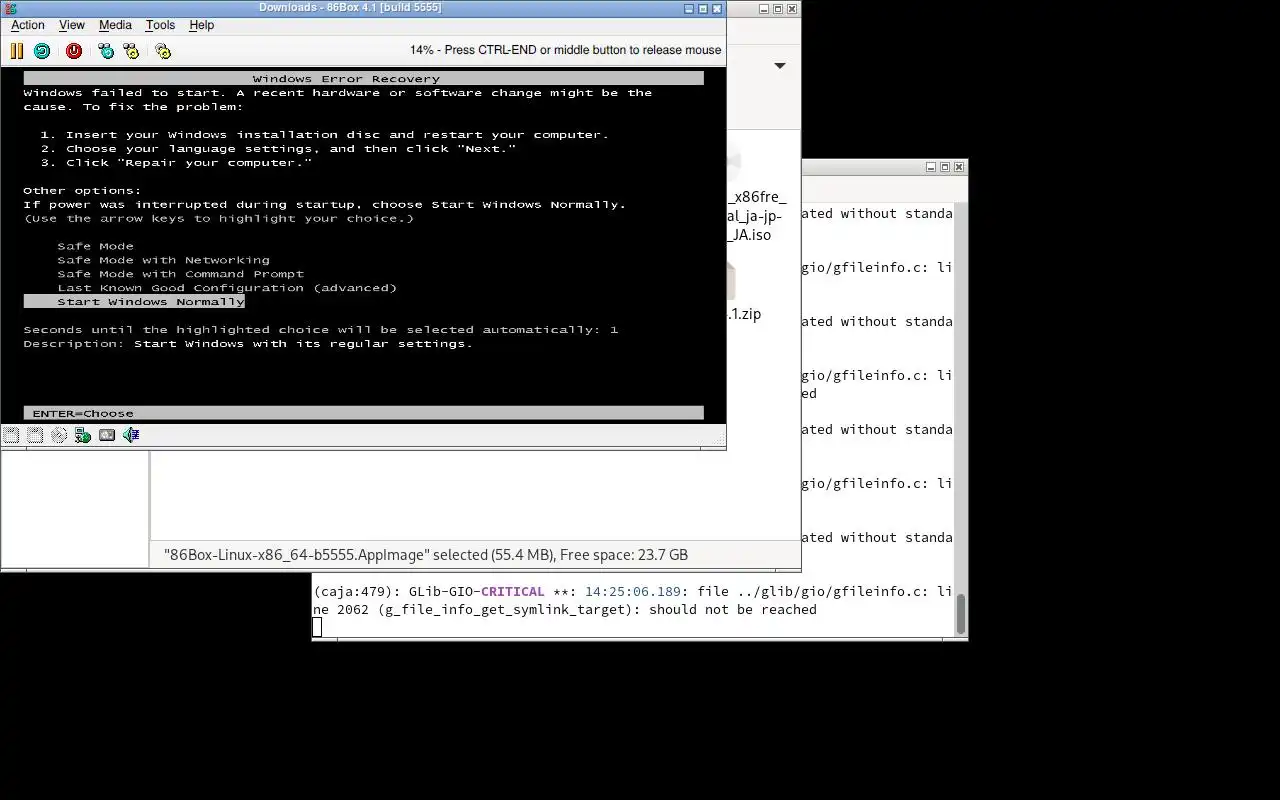1280x800 pixels.
Task: Close the 86Box window
Action: 717,9
